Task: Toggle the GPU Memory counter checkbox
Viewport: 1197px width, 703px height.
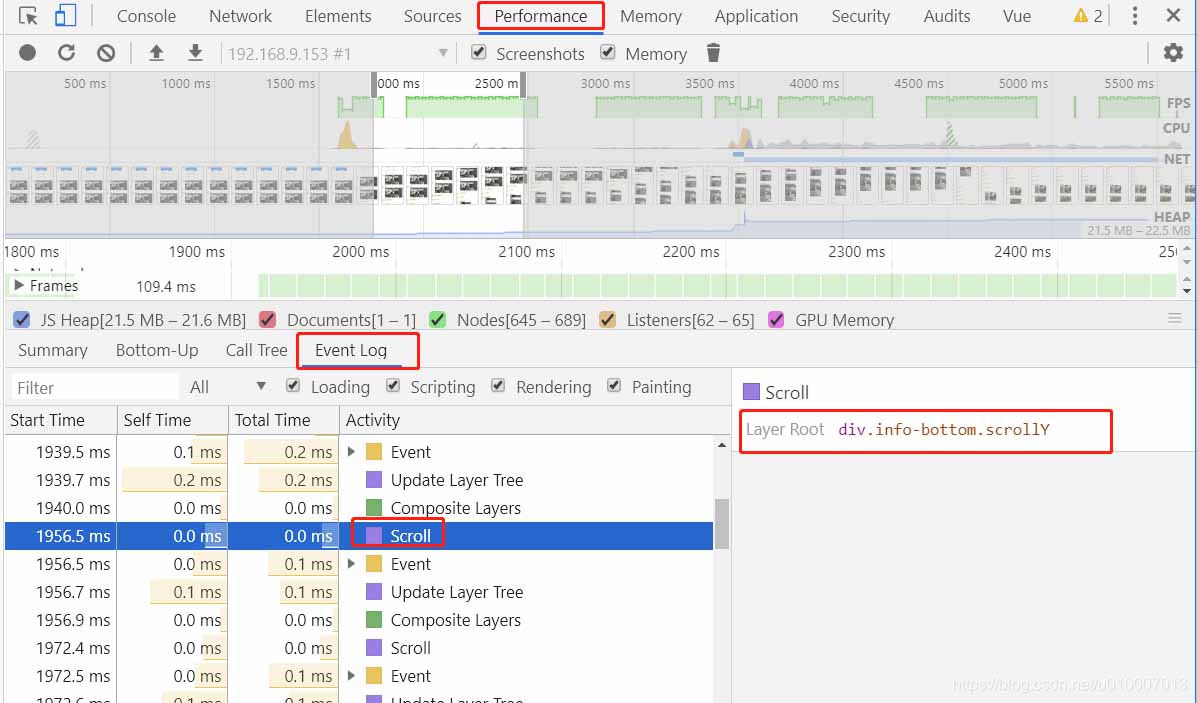Action: [776, 320]
